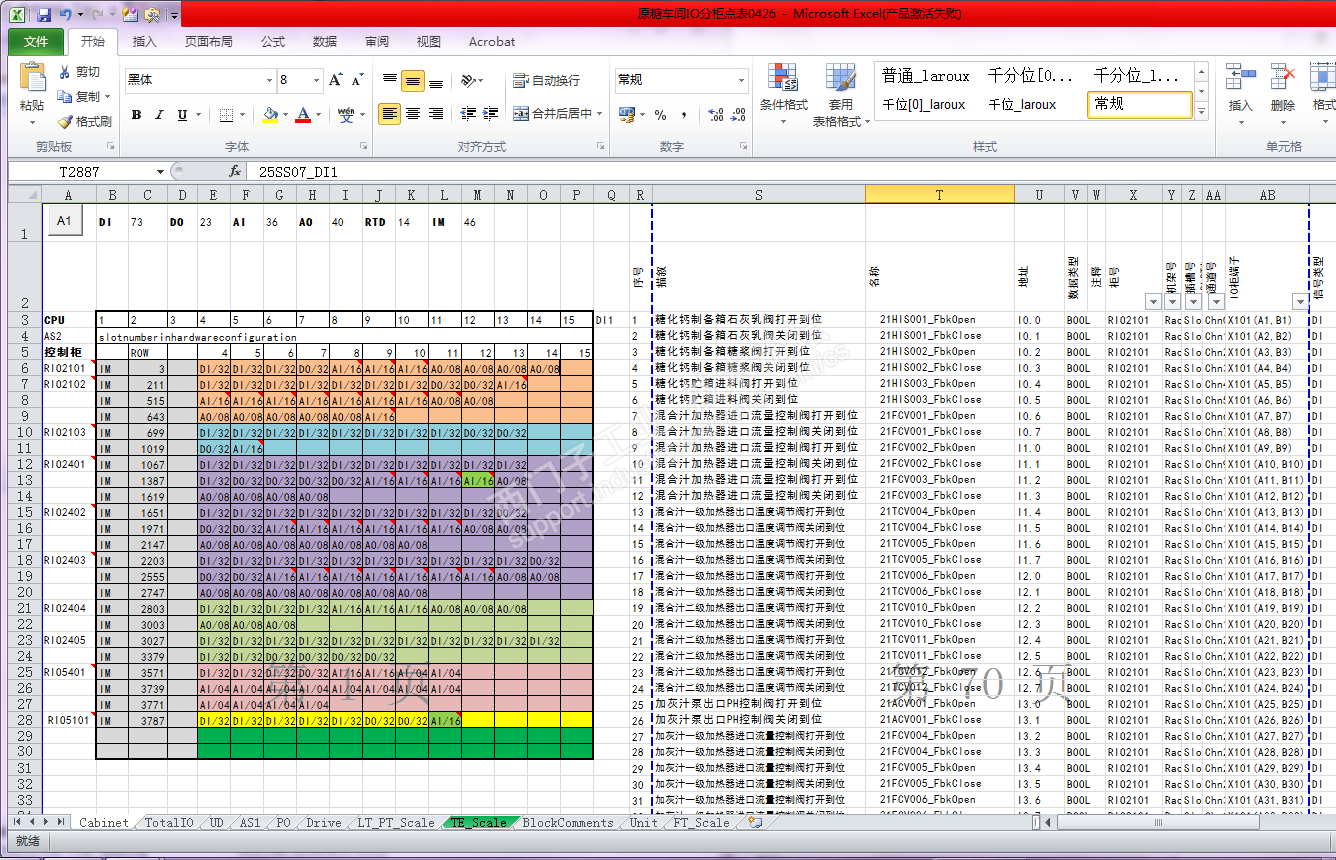Click the Increase Indent icon
This screenshot has width=1336, height=860.
click(x=491, y=114)
